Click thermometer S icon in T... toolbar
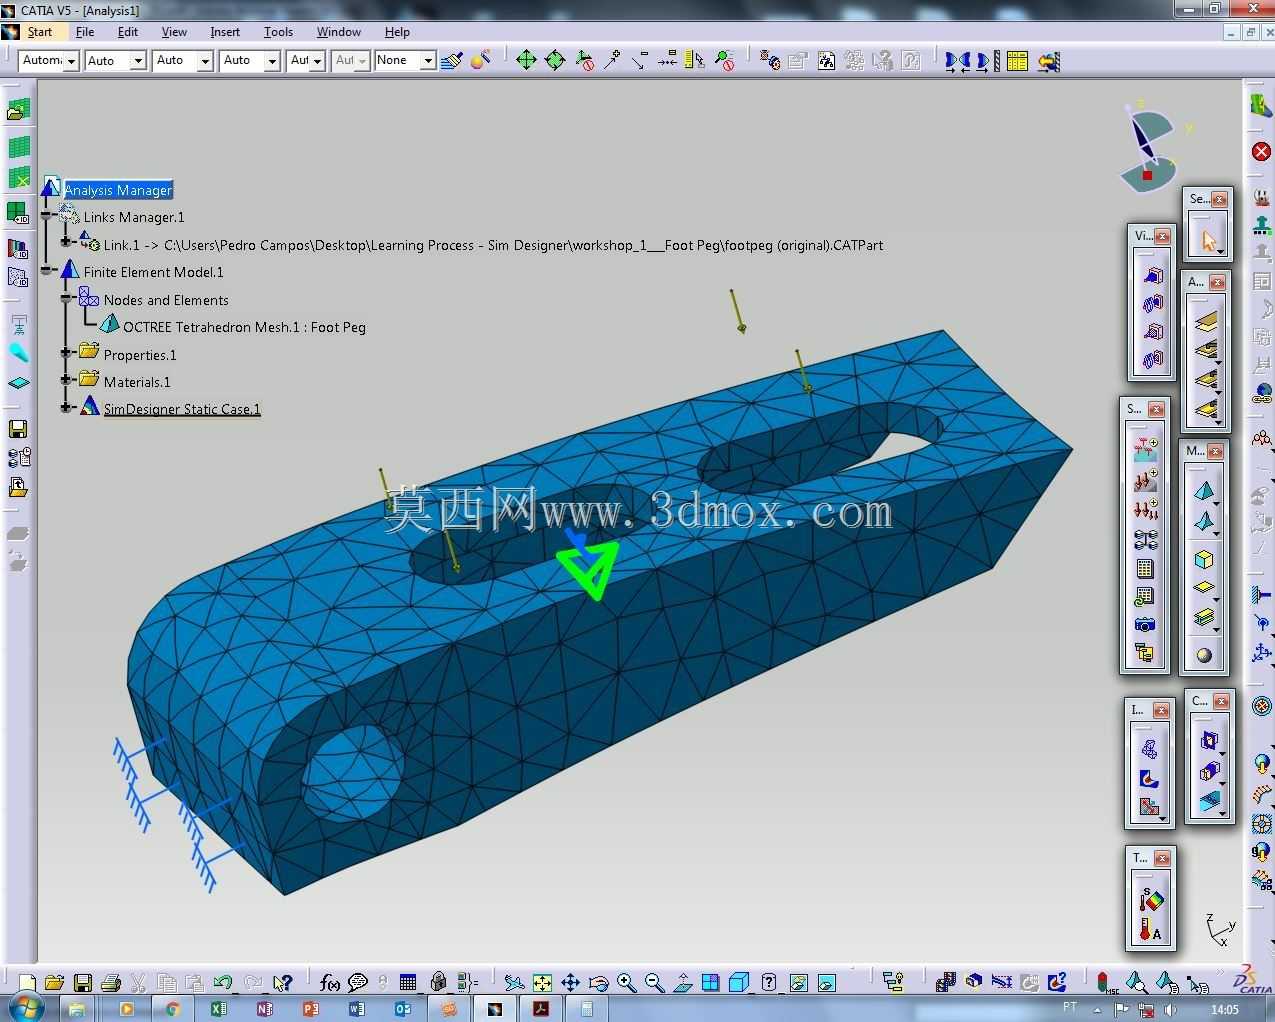Image resolution: width=1275 pixels, height=1022 pixels. pyautogui.click(x=1150, y=900)
